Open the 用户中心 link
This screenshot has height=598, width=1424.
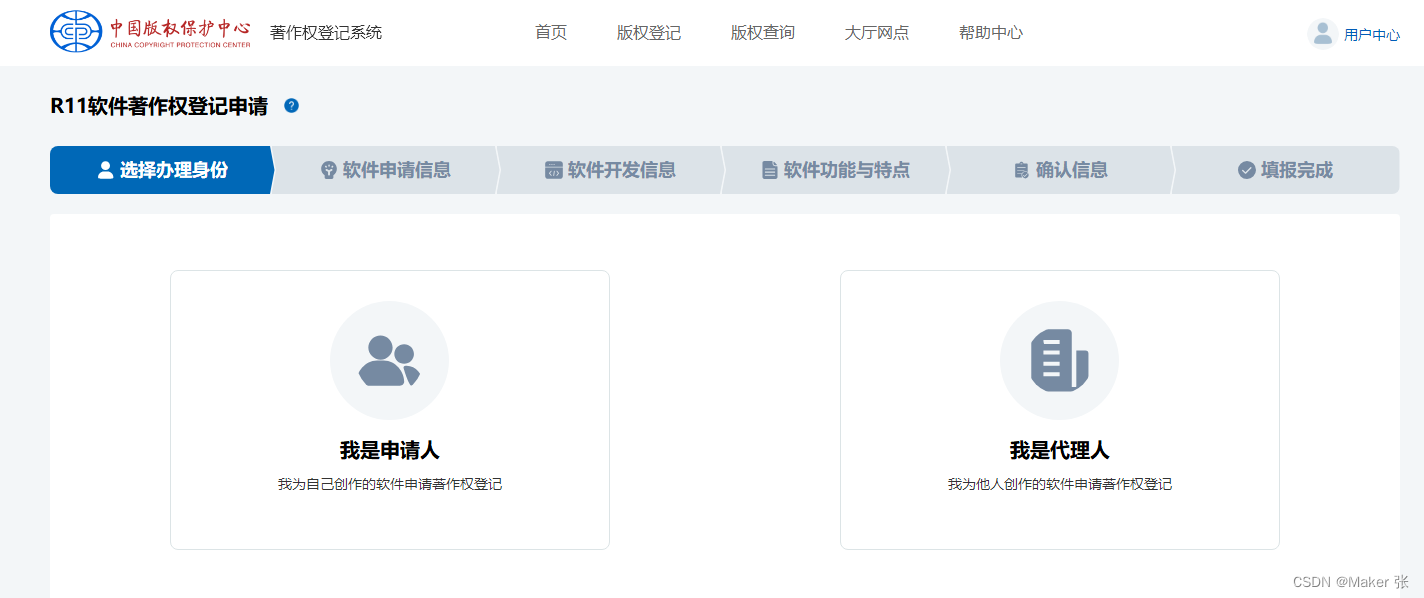1371,35
